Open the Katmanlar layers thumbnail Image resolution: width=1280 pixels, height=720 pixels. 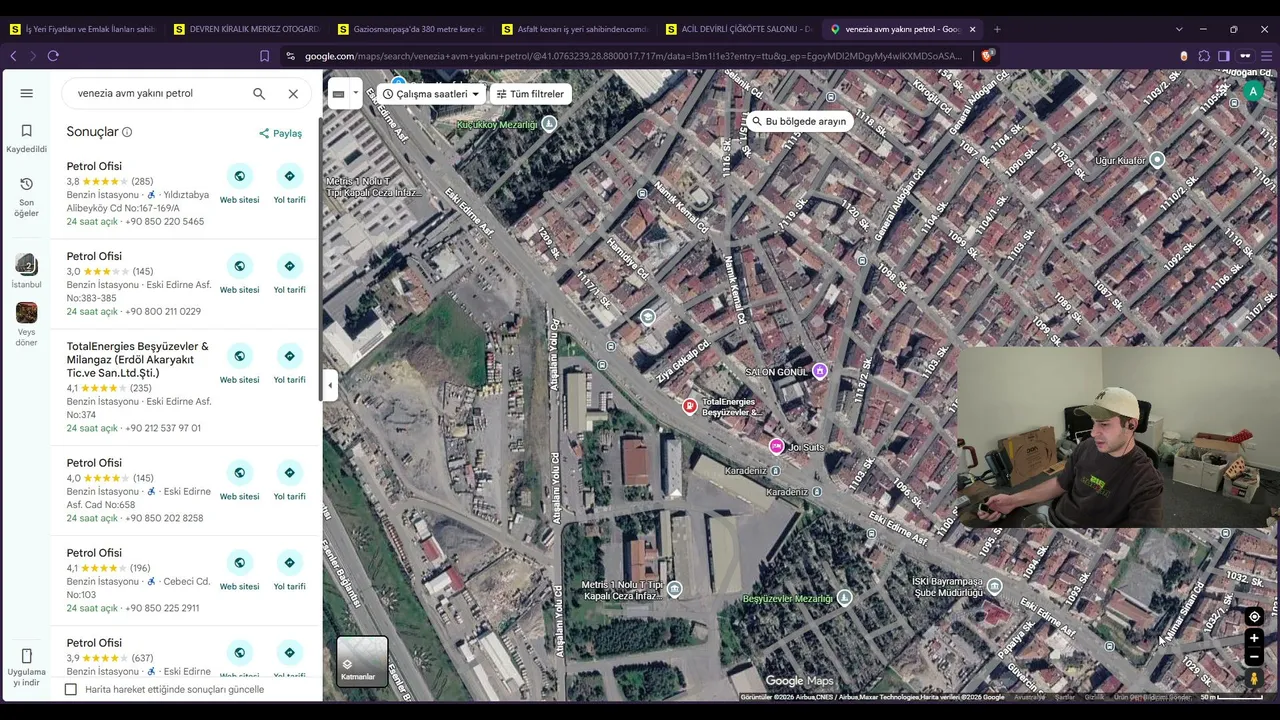pos(362,661)
